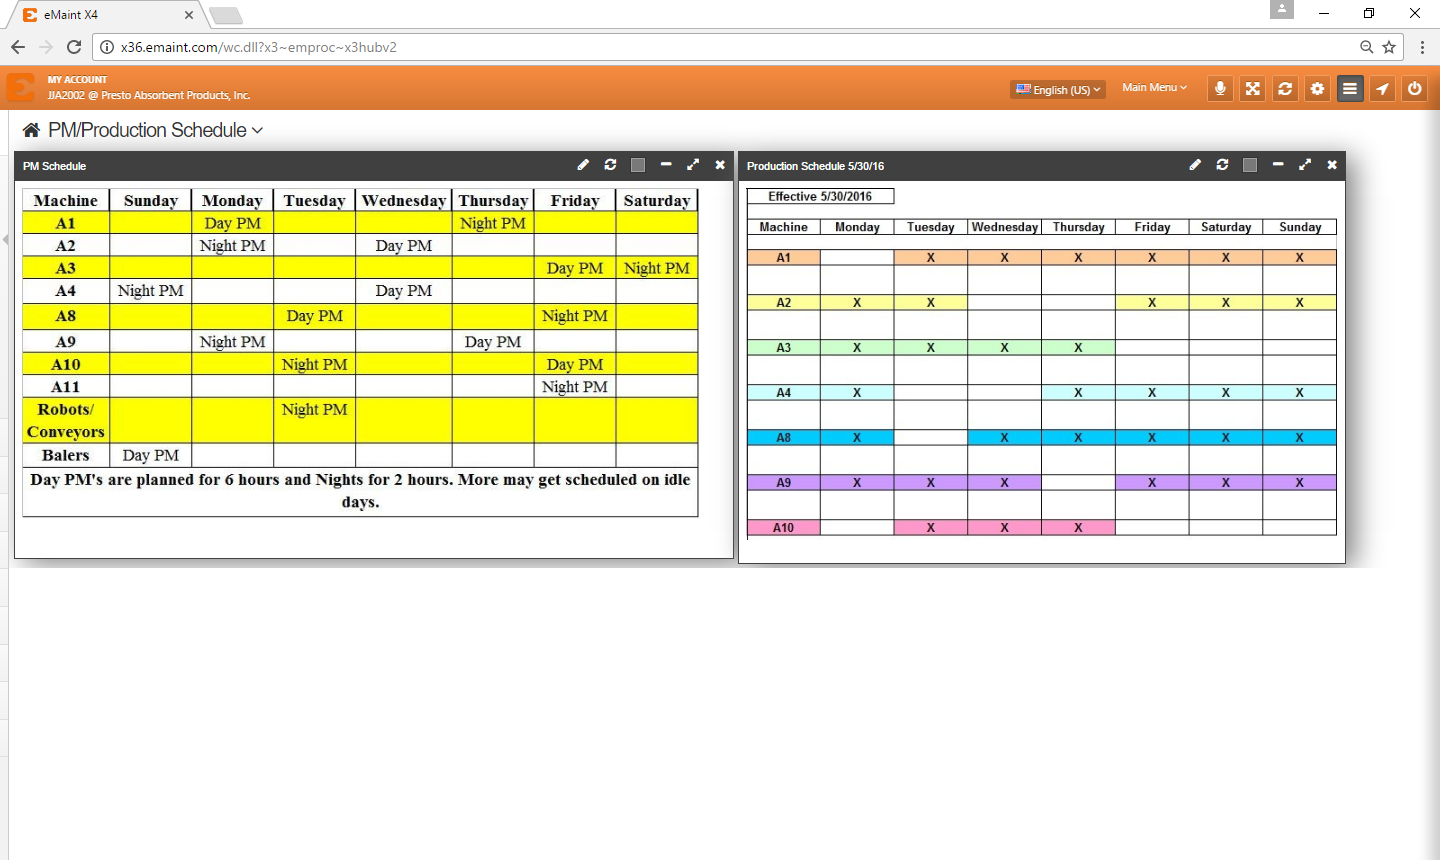1440x860 pixels.
Task: Click the navigation arrow icon in header
Action: 1382,89
